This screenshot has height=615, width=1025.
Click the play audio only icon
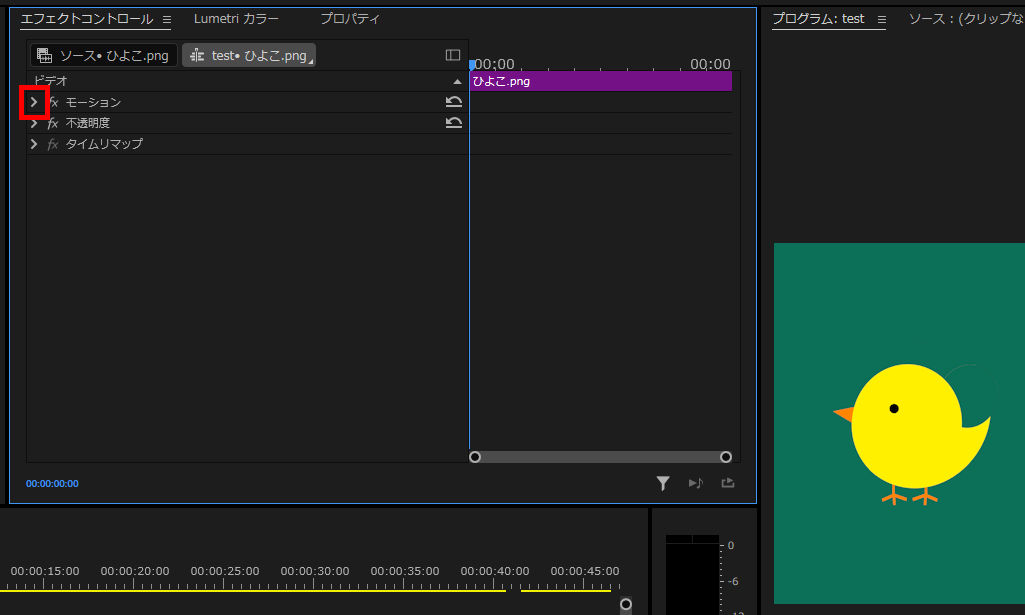click(x=696, y=483)
